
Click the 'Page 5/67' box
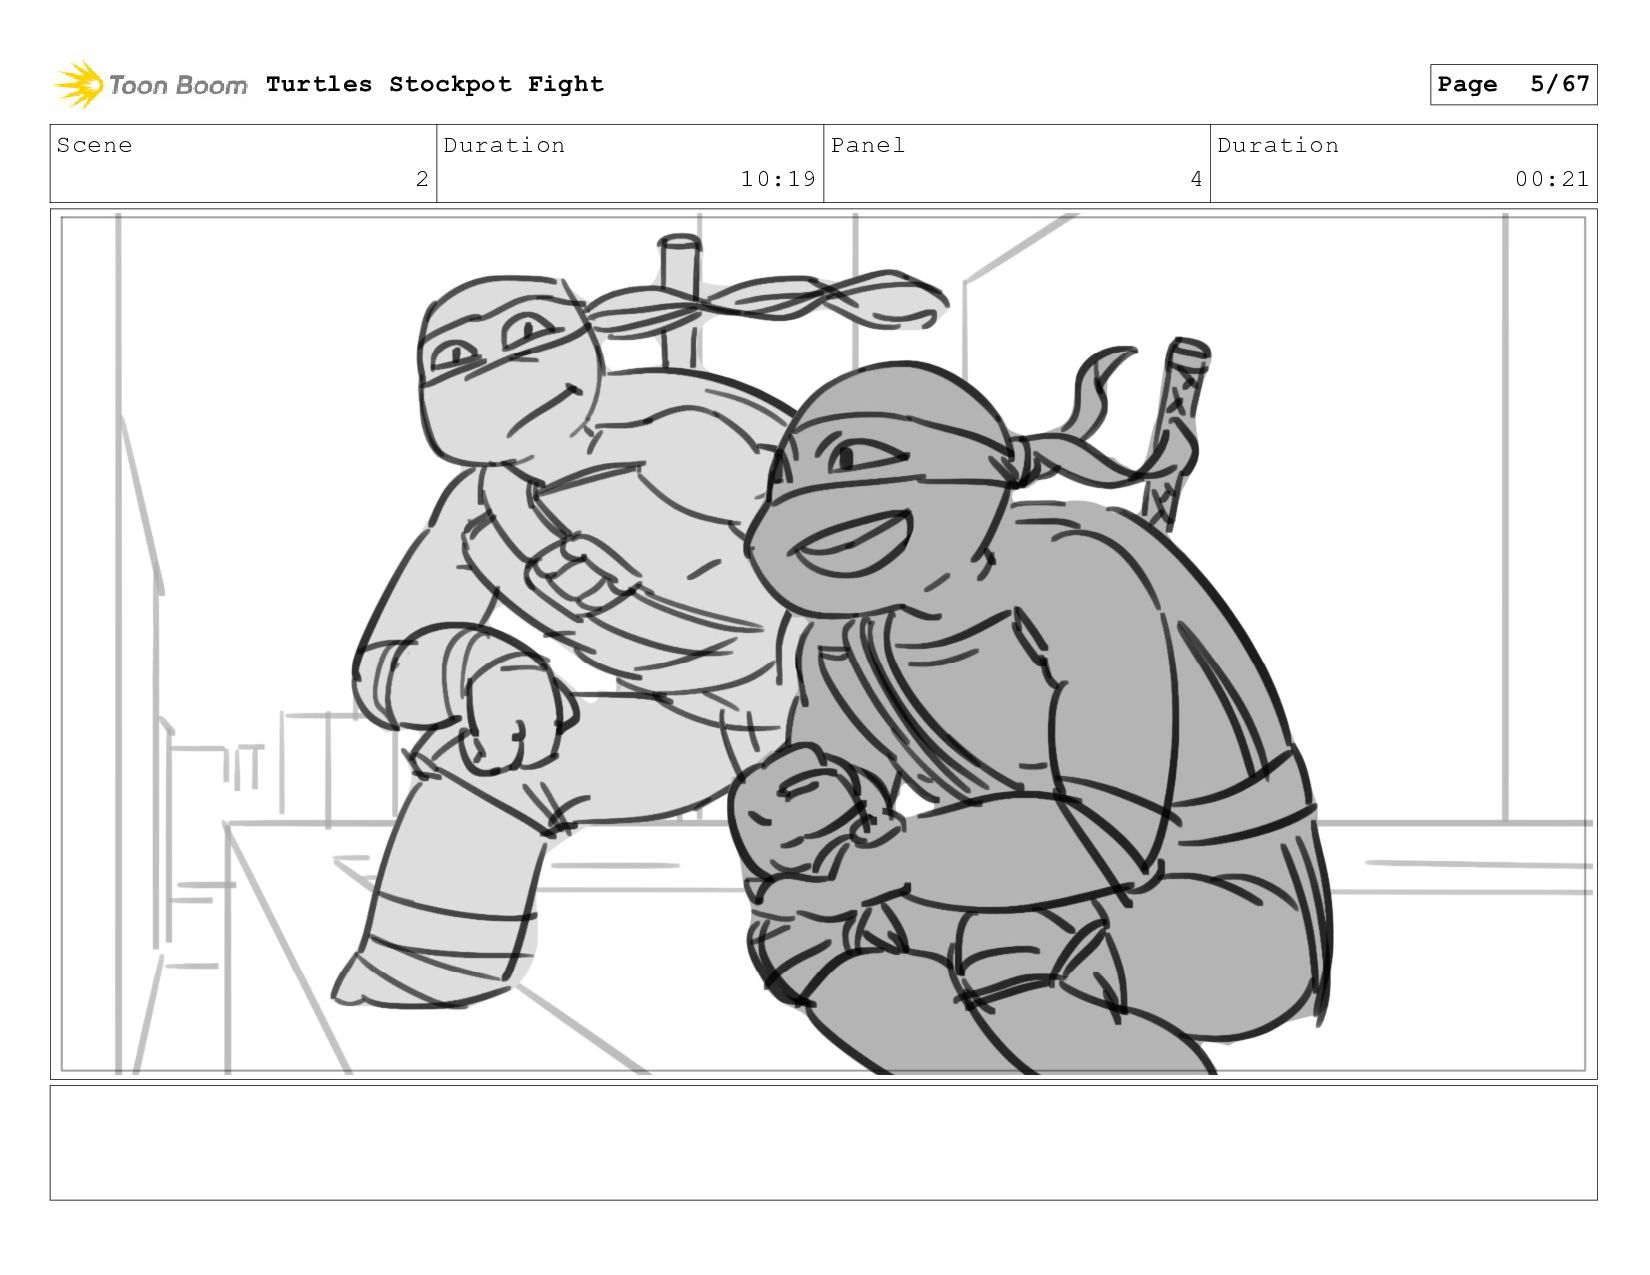(1513, 84)
